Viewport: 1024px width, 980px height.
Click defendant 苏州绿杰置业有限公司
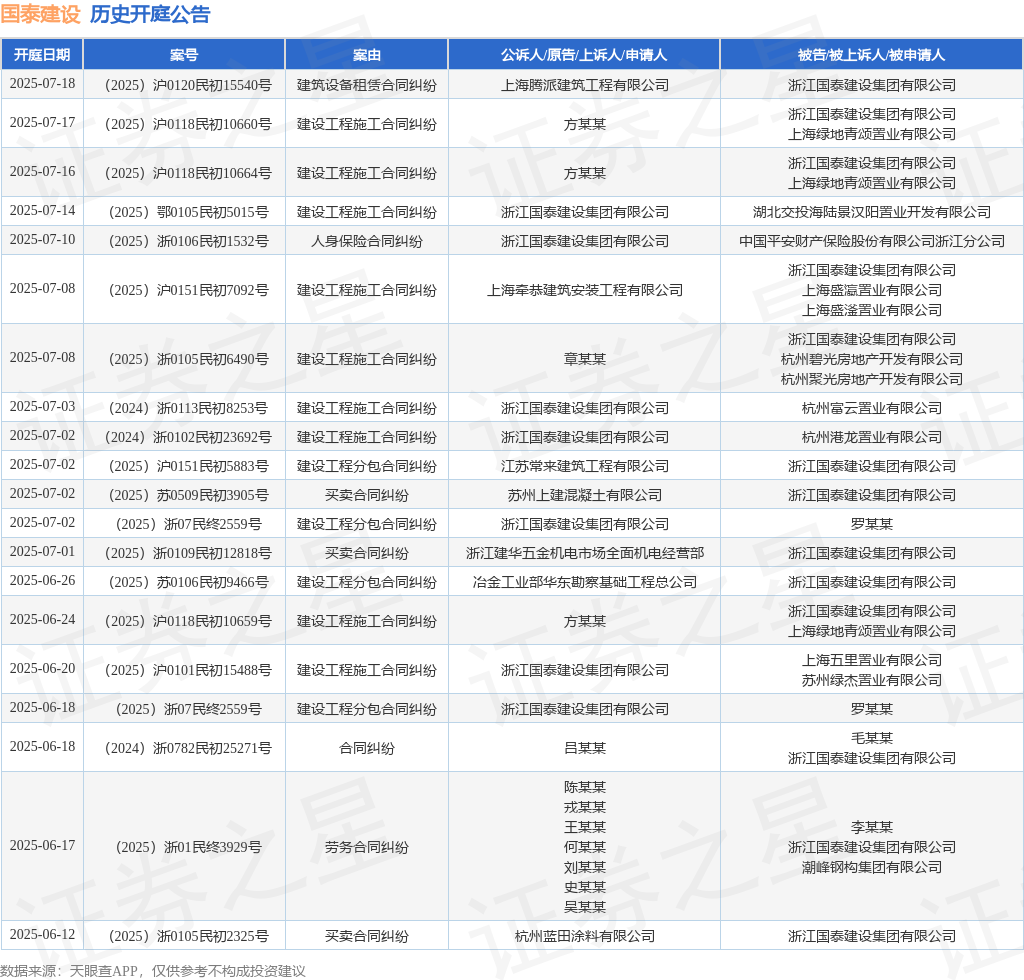pos(872,680)
